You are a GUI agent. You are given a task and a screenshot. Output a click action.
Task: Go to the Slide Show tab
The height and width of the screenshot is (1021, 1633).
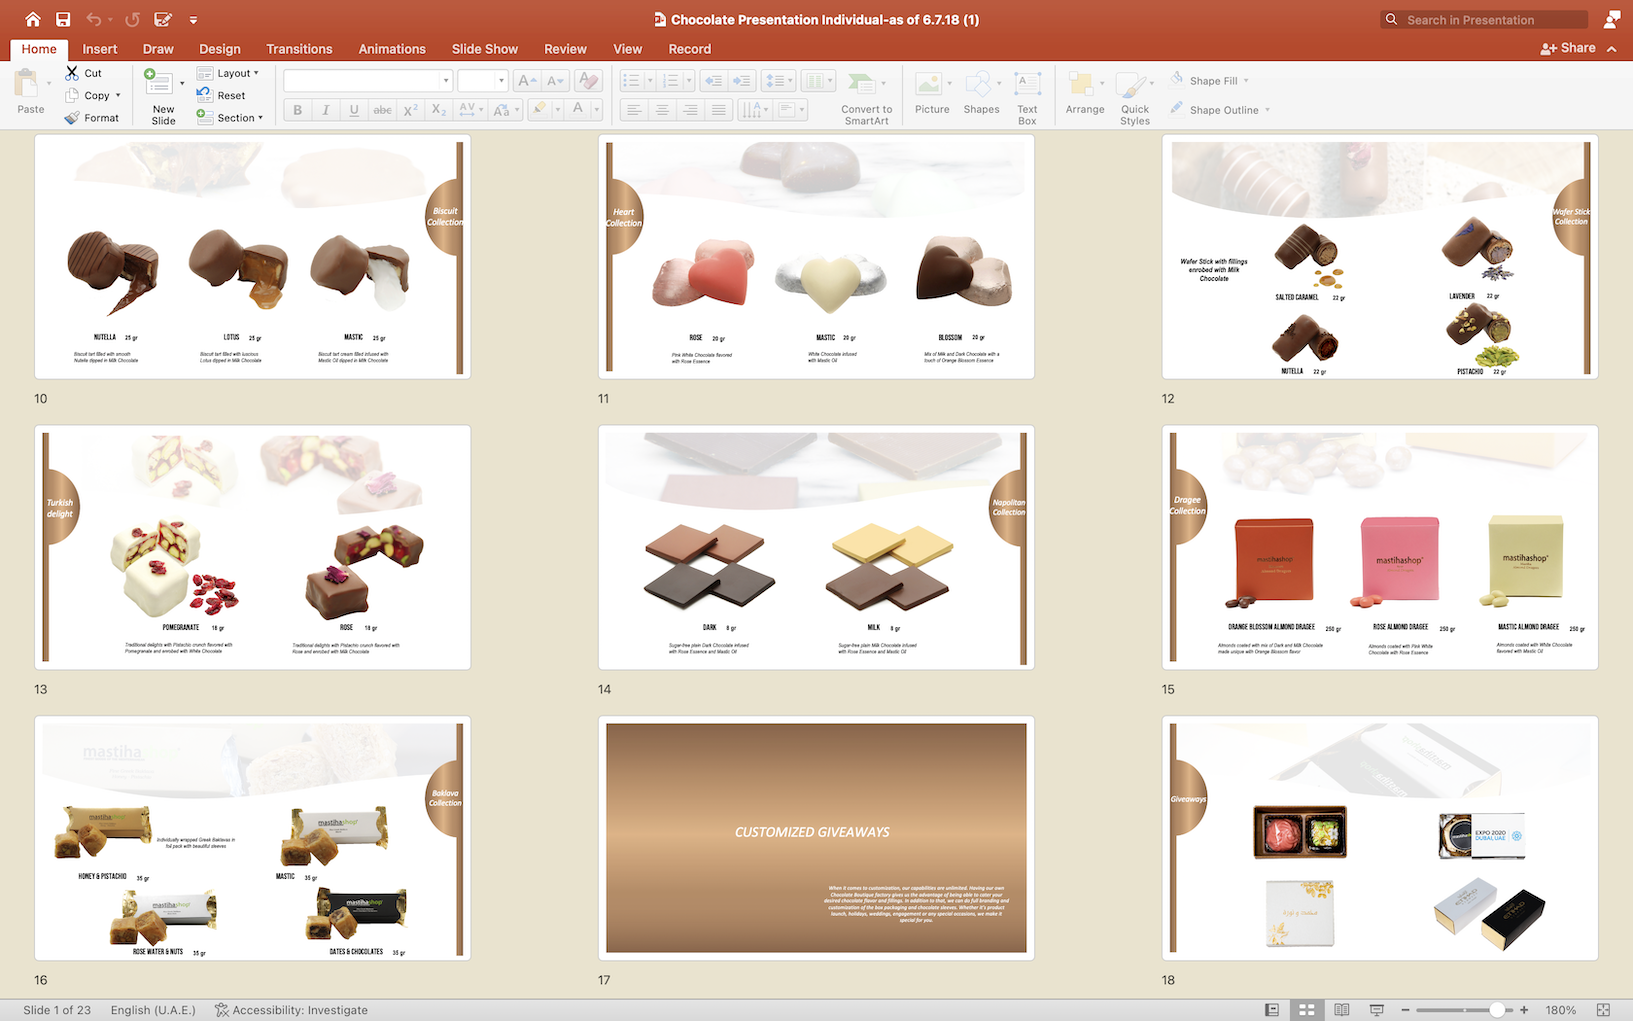(x=485, y=49)
